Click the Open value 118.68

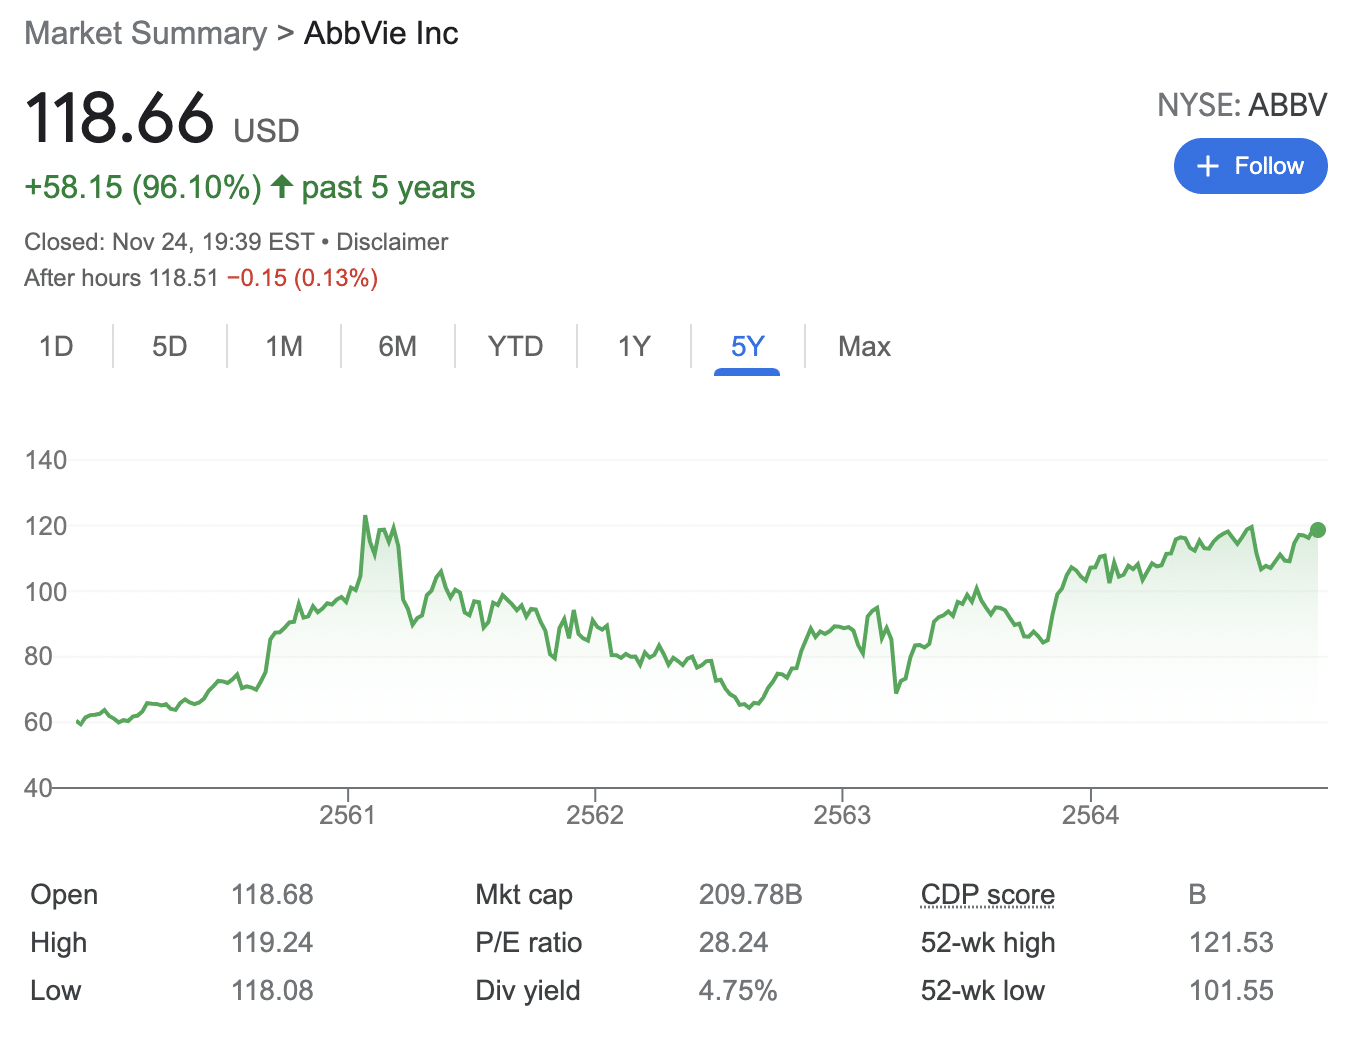(272, 894)
